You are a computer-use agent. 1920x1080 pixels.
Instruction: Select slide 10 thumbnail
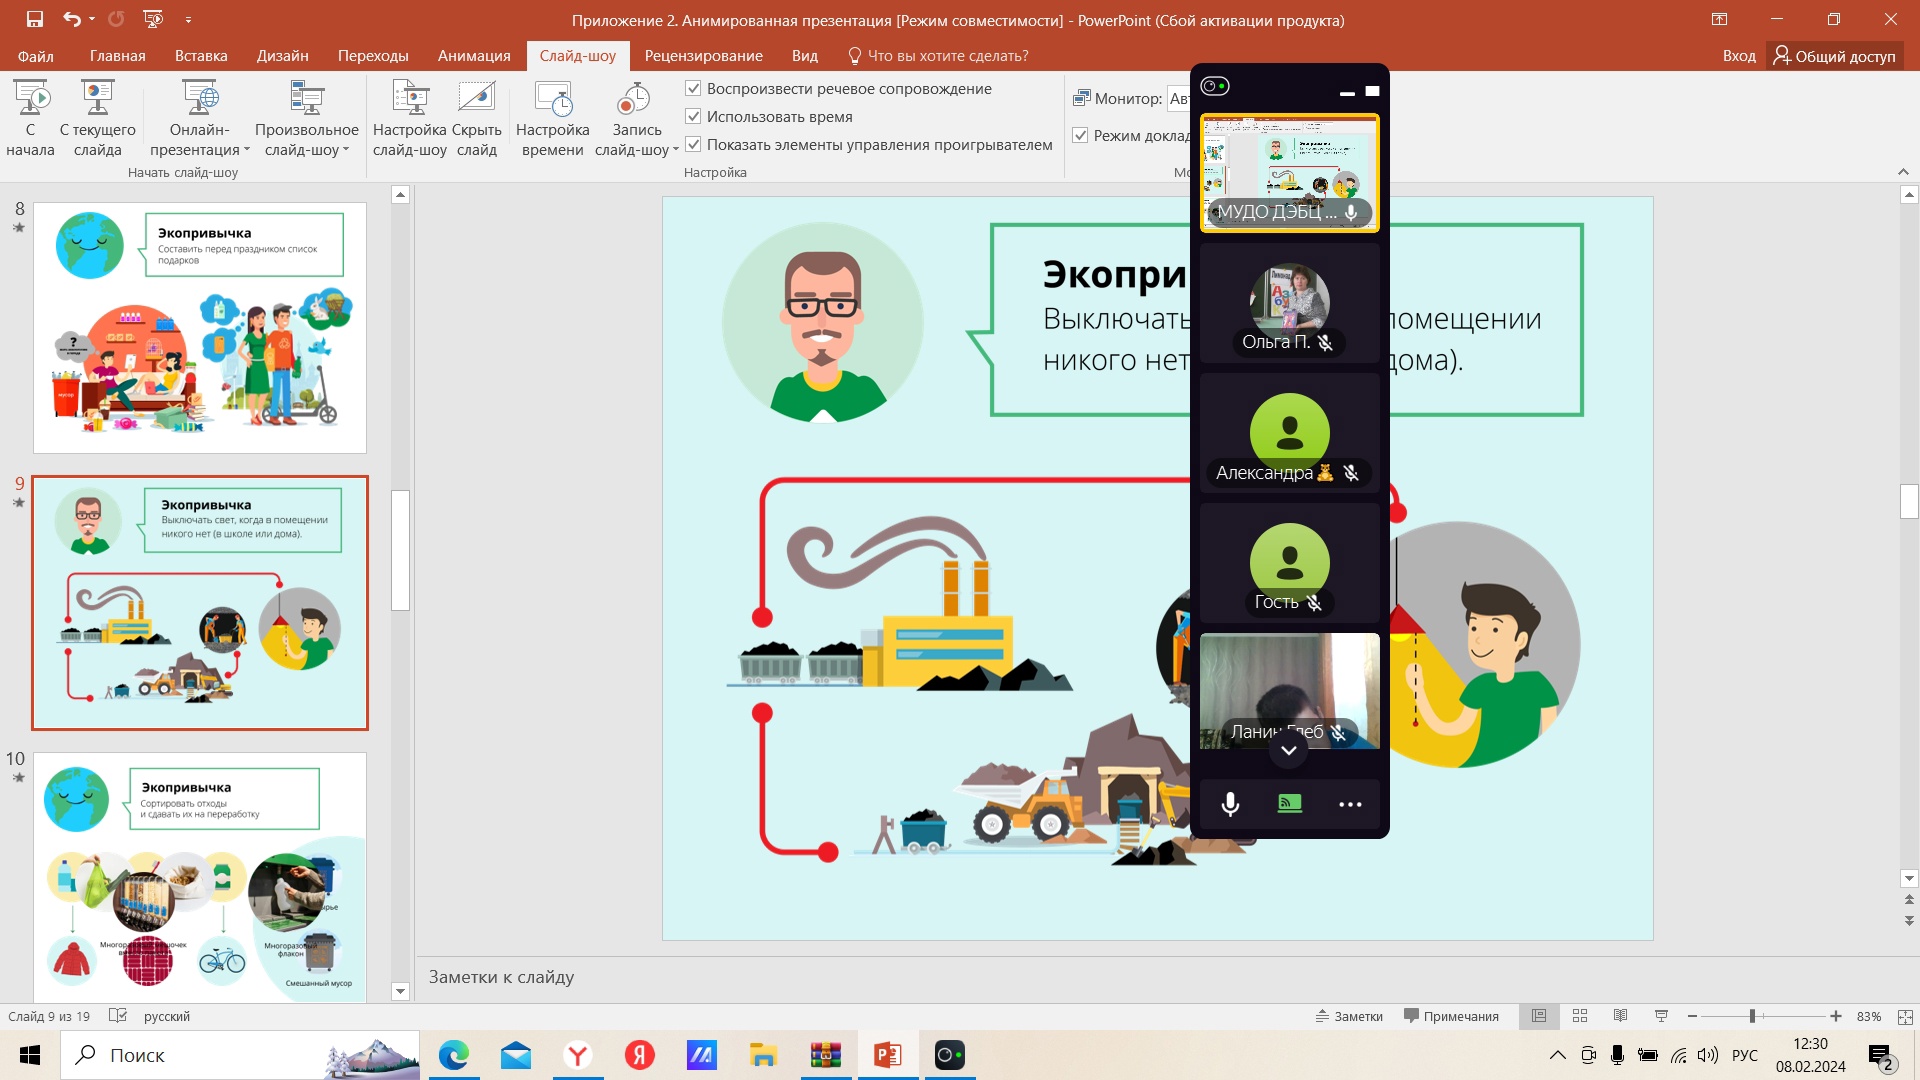[200, 877]
